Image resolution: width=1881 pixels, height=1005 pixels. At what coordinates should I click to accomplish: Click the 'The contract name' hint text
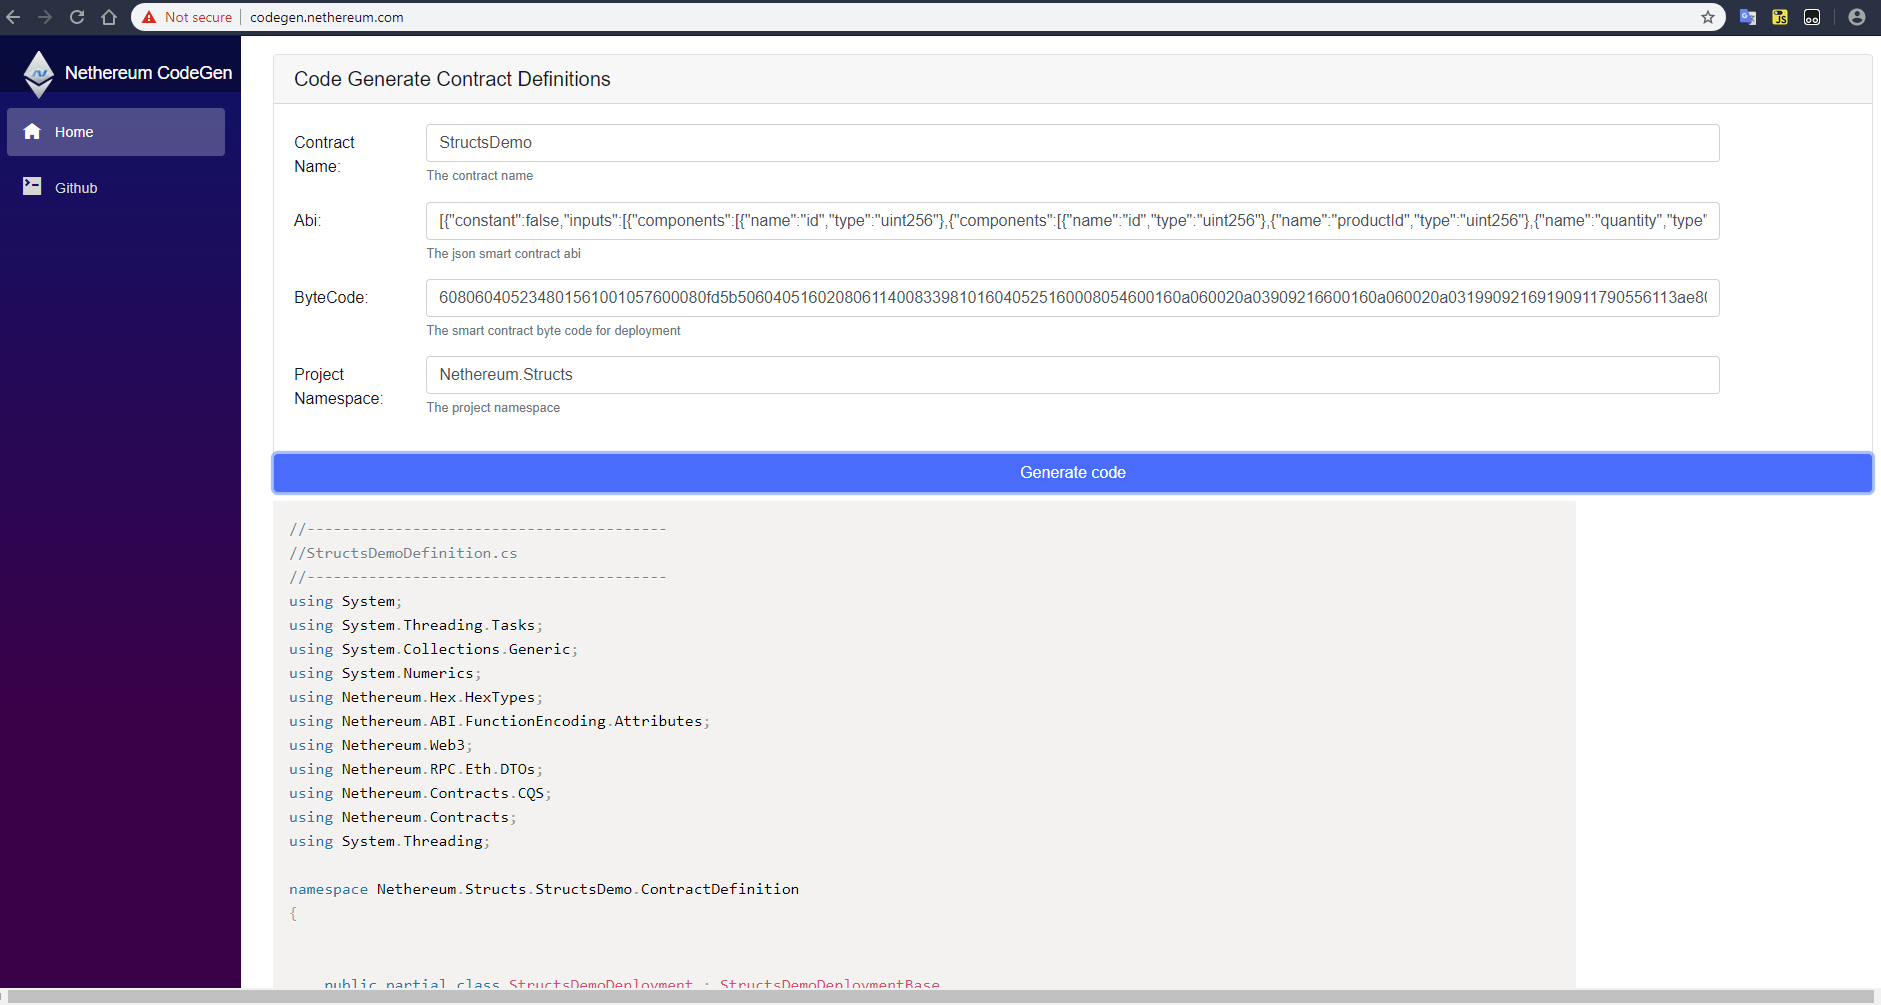[480, 176]
